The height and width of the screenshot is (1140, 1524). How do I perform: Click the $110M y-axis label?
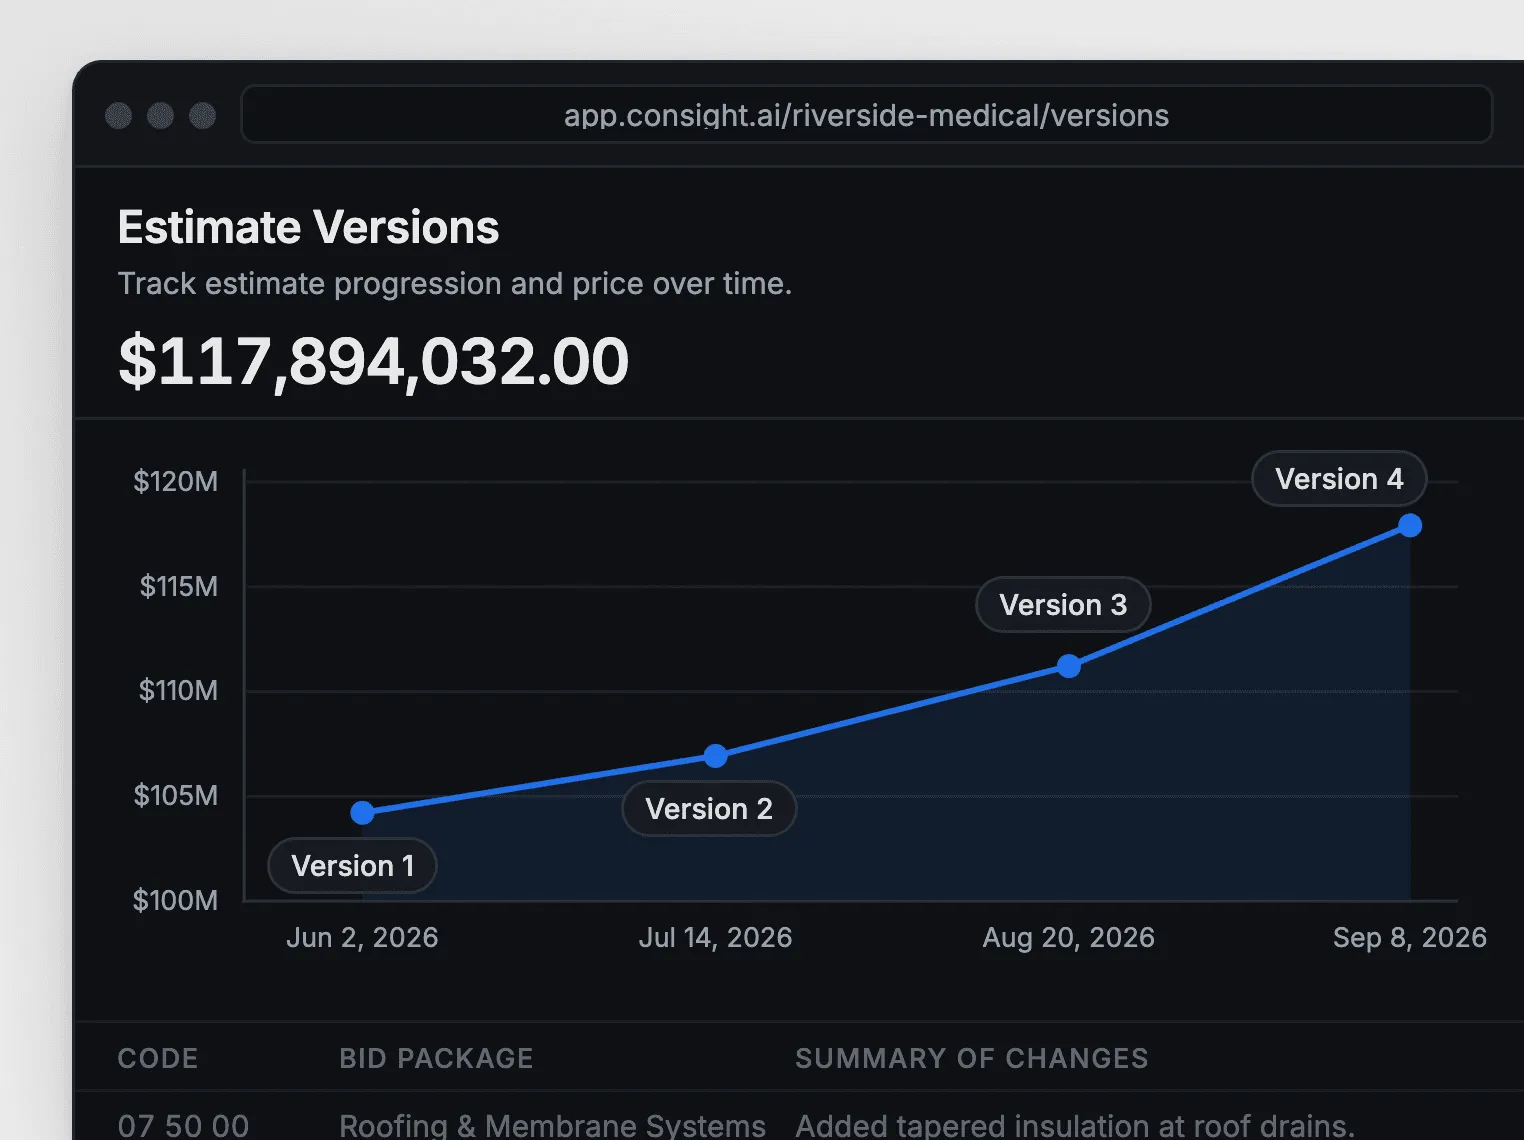tap(179, 690)
